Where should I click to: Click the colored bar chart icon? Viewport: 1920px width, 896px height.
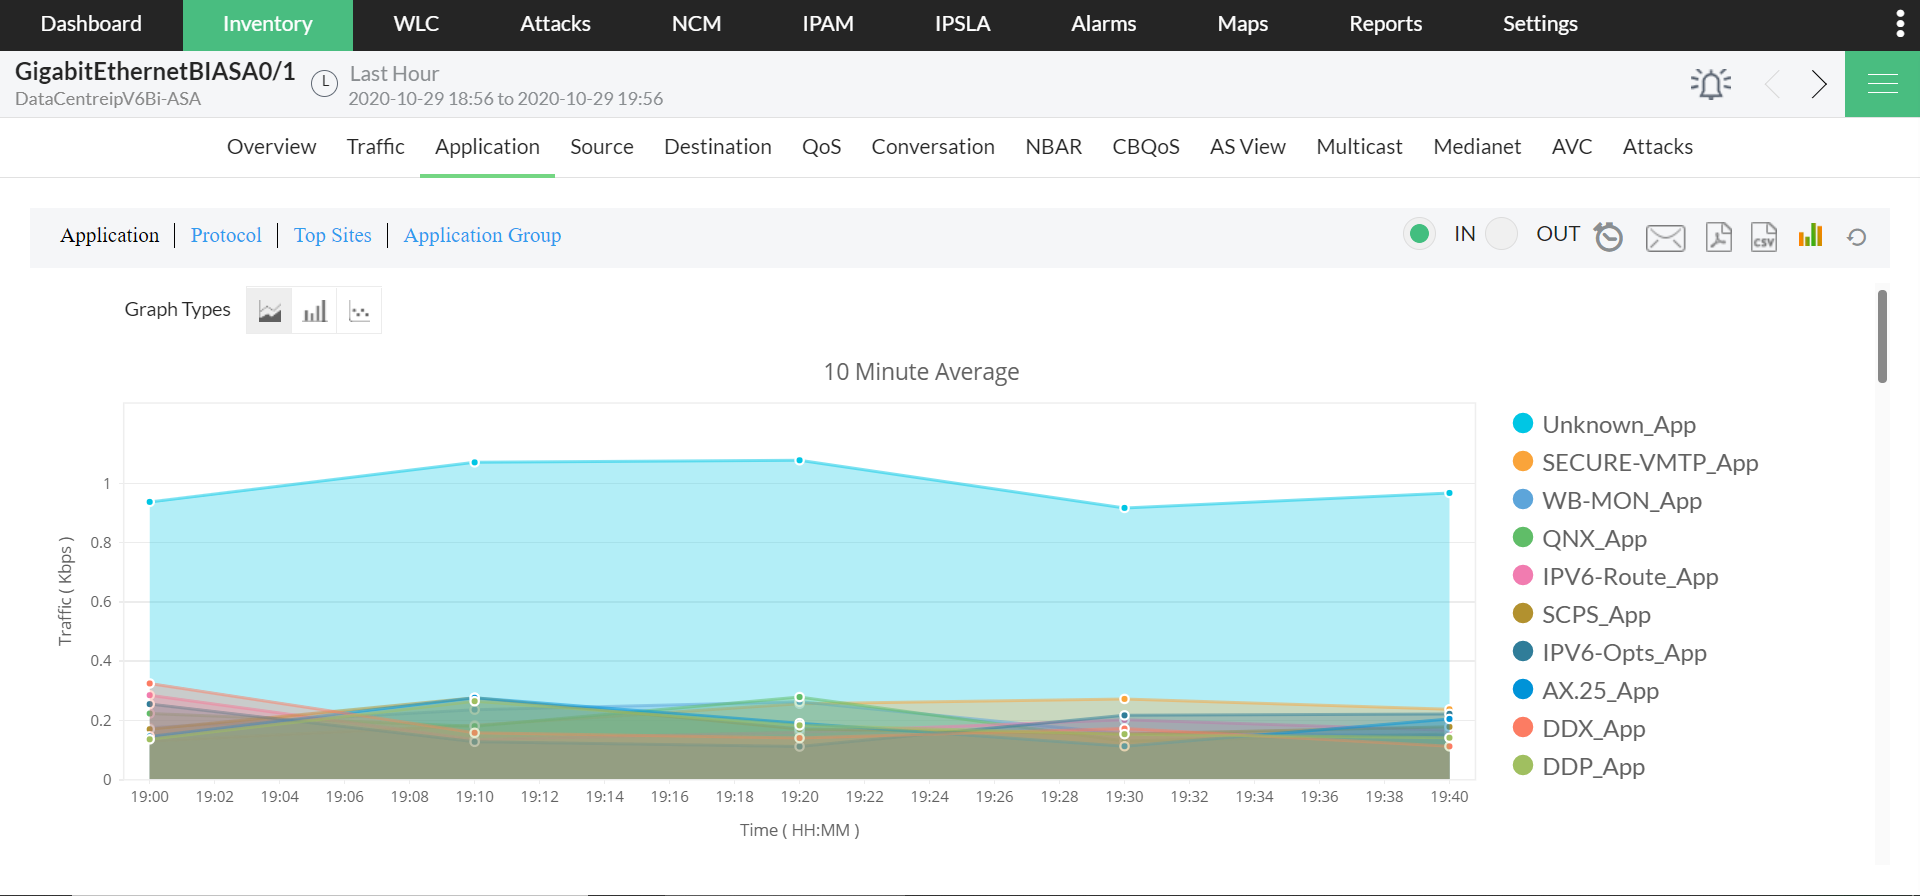click(x=1810, y=236)
